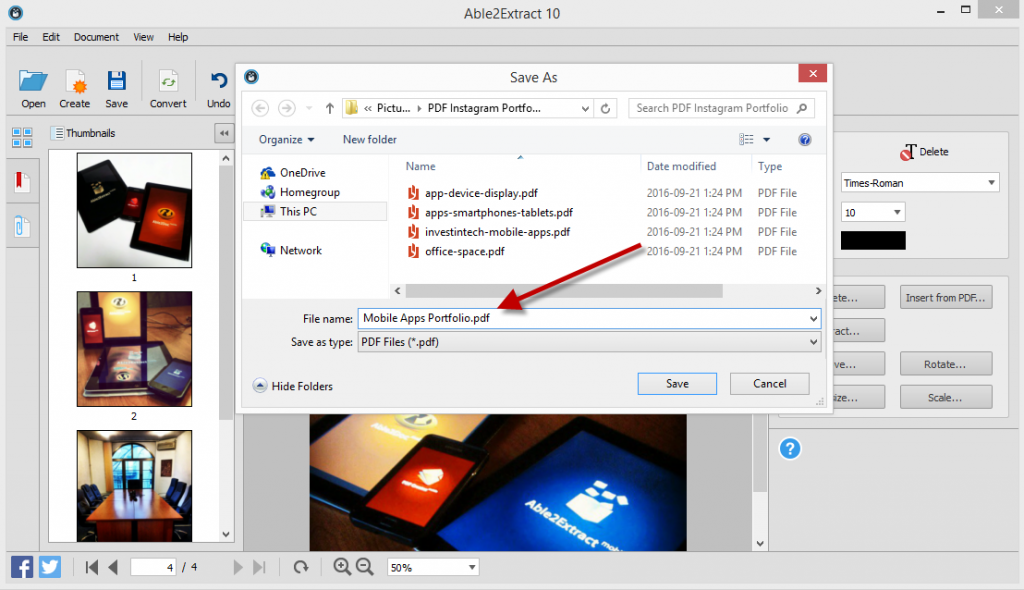This screenshot has width=1024, height=590.
Task: Click the Open folder toolbar icon
Action: point(33,81)
